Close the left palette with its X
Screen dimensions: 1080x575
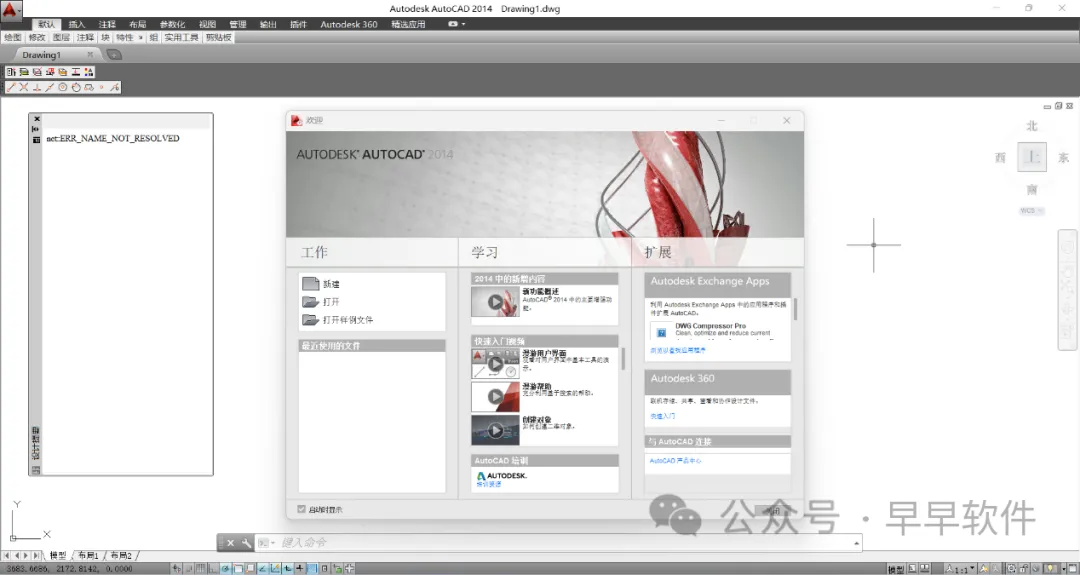coord(37,118)
